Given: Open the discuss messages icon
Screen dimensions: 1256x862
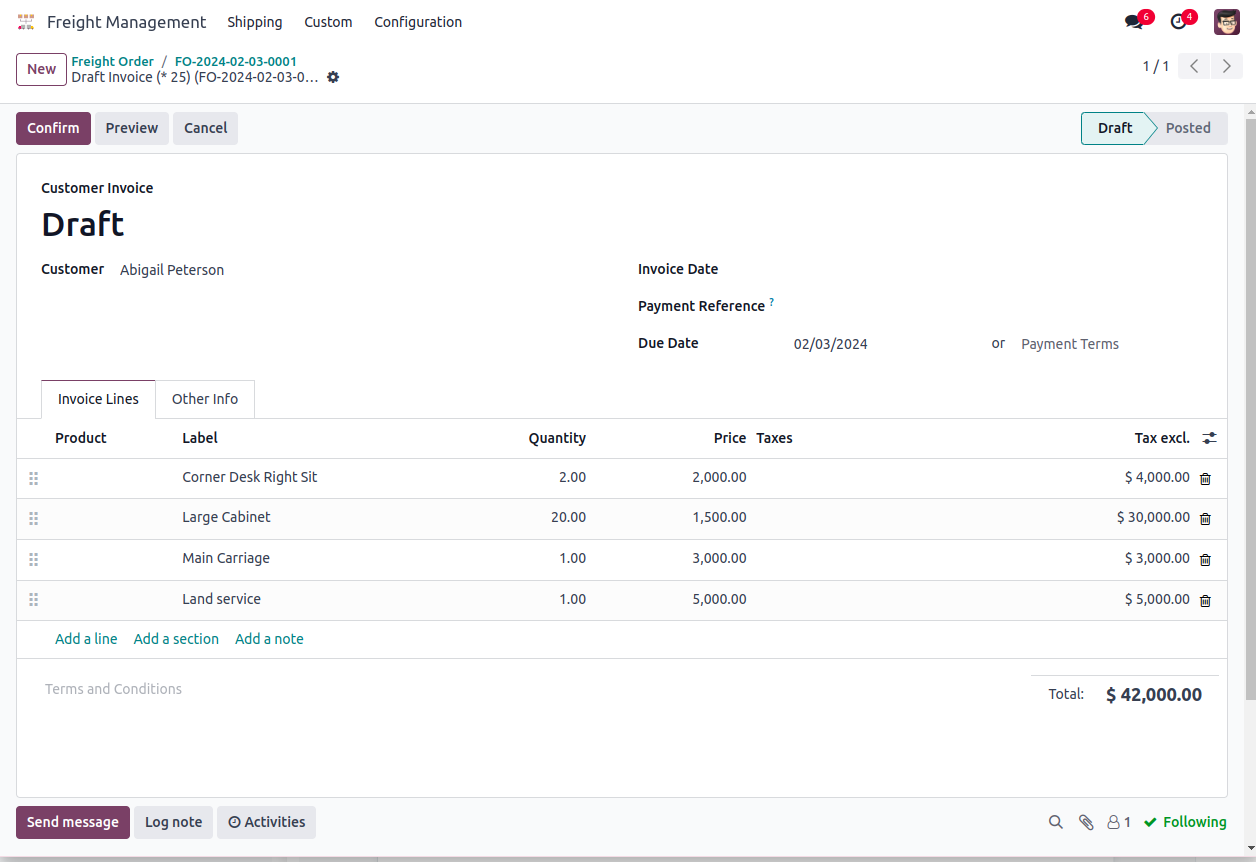Looking at the screenshot, I should (1133, 22).
